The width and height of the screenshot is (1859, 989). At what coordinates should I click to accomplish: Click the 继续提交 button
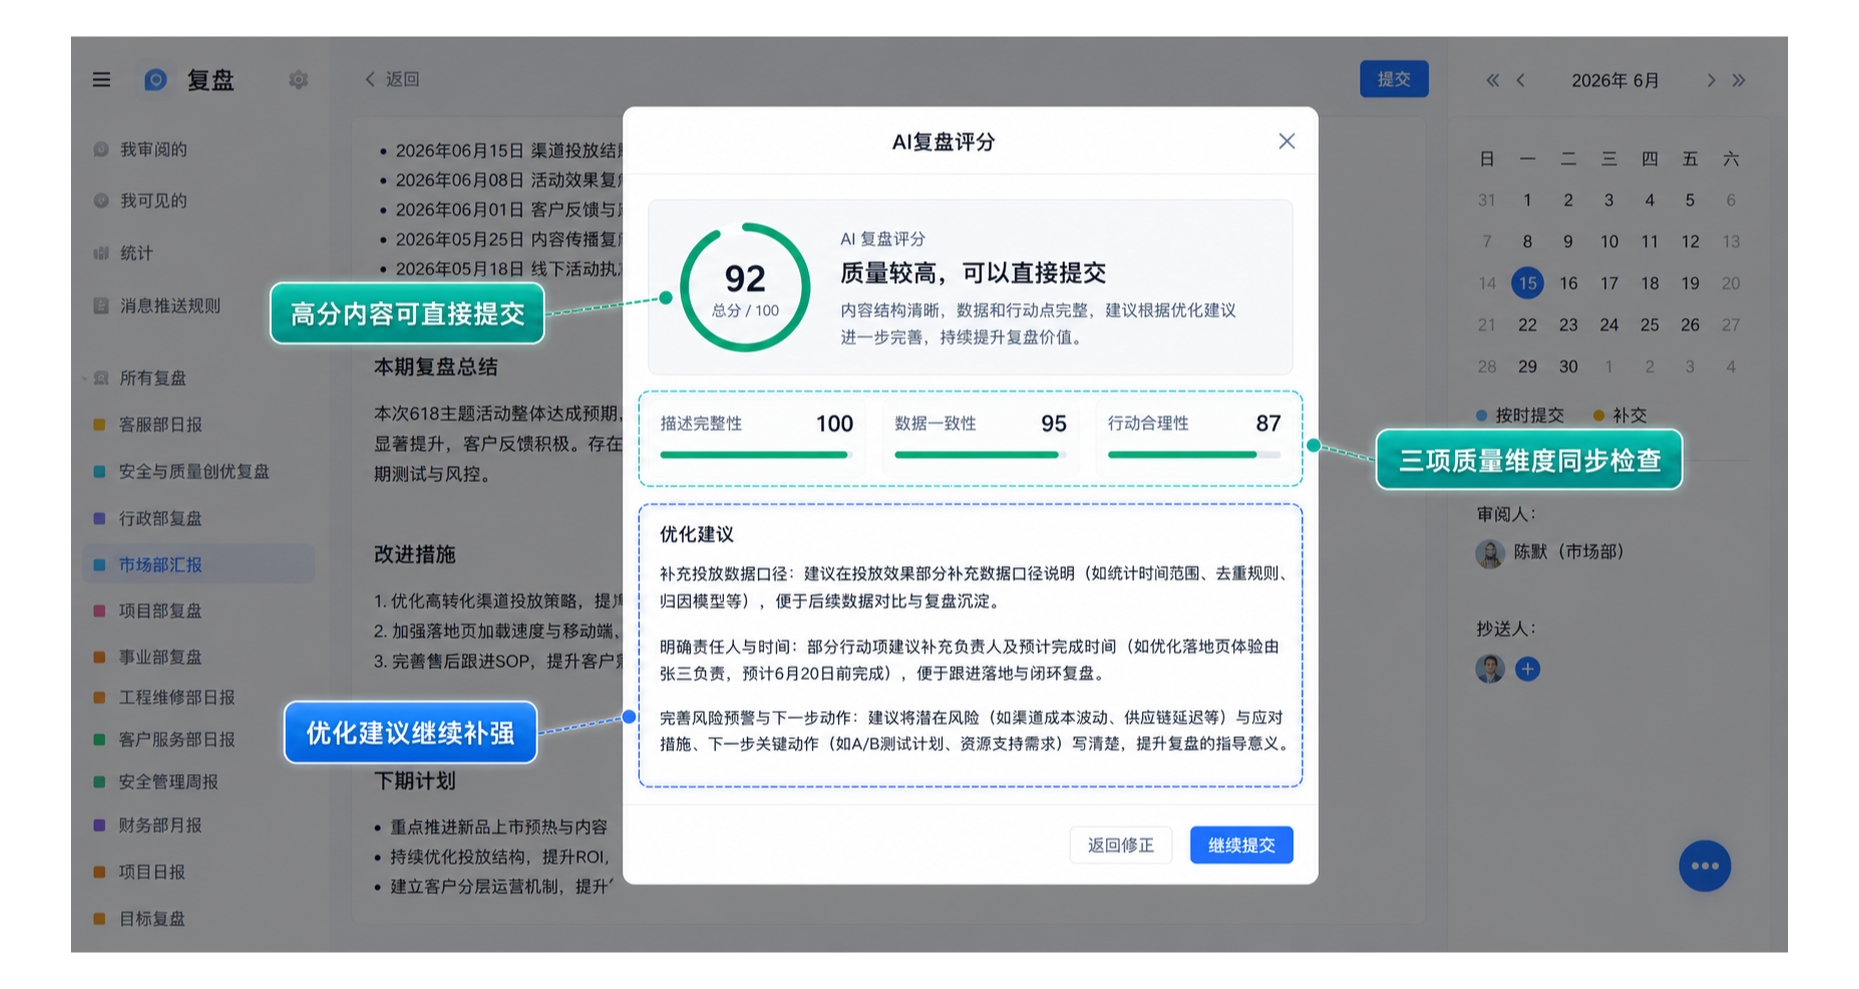1241,845
